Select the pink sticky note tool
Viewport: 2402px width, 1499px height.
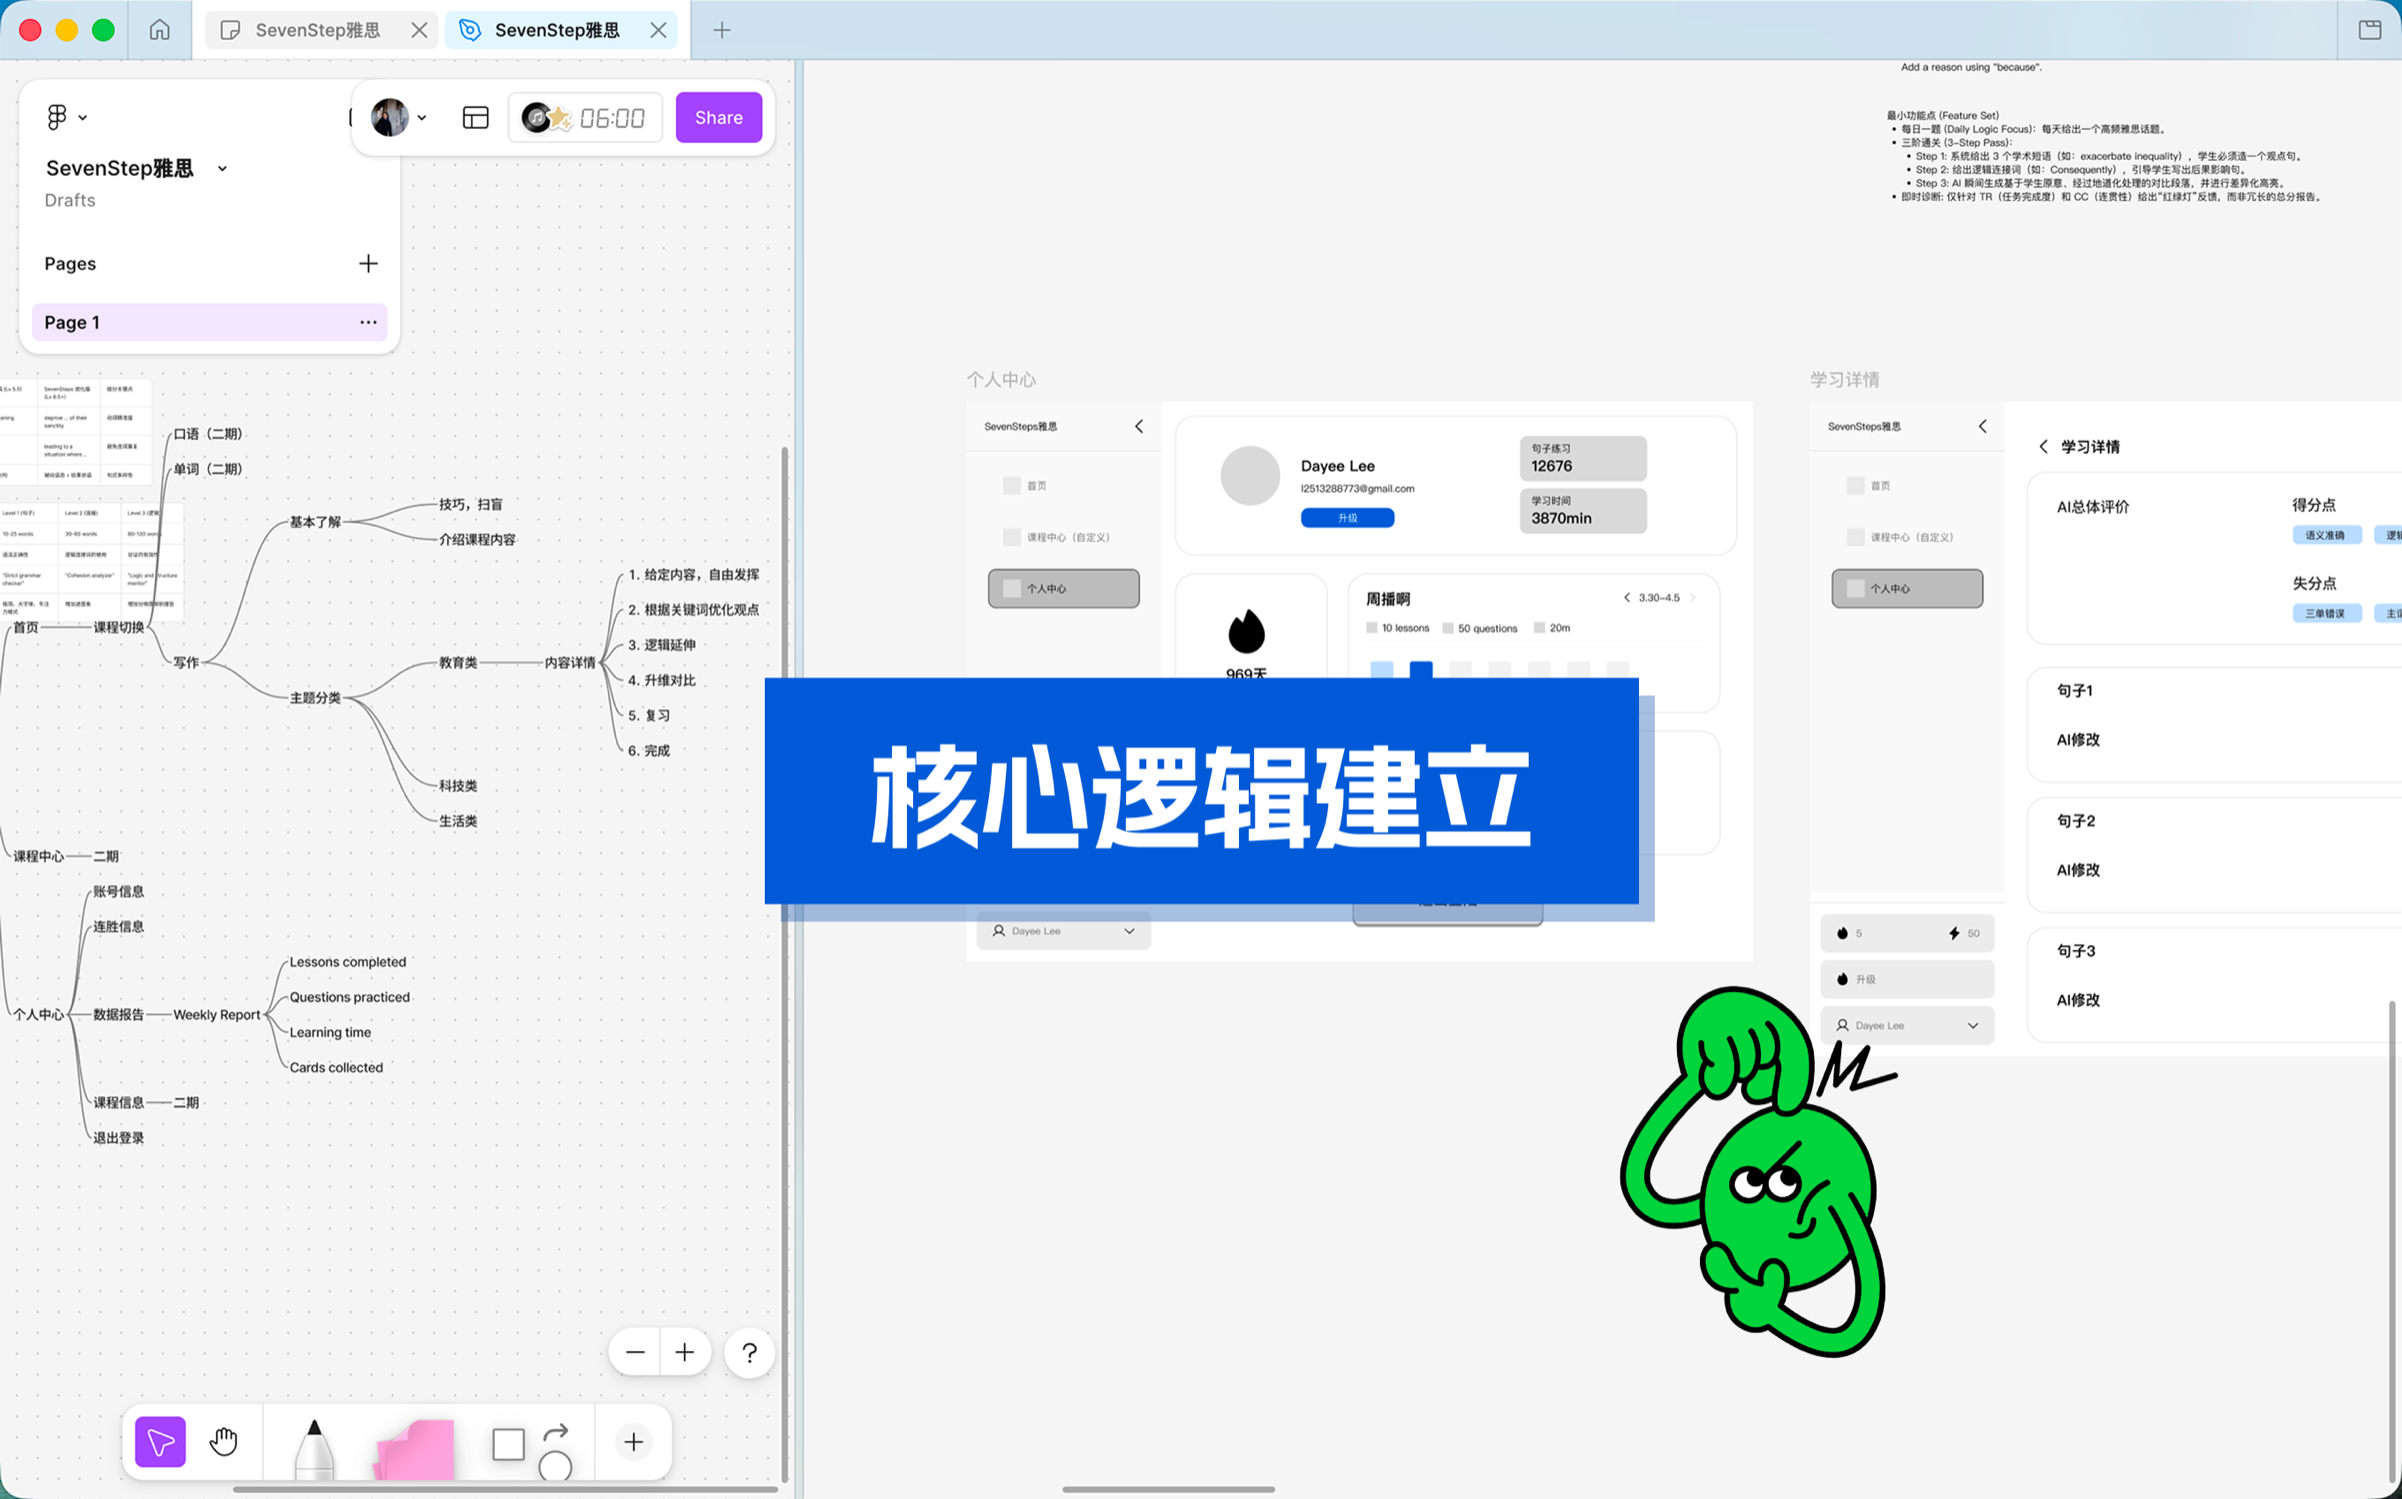pos(415,1449)
